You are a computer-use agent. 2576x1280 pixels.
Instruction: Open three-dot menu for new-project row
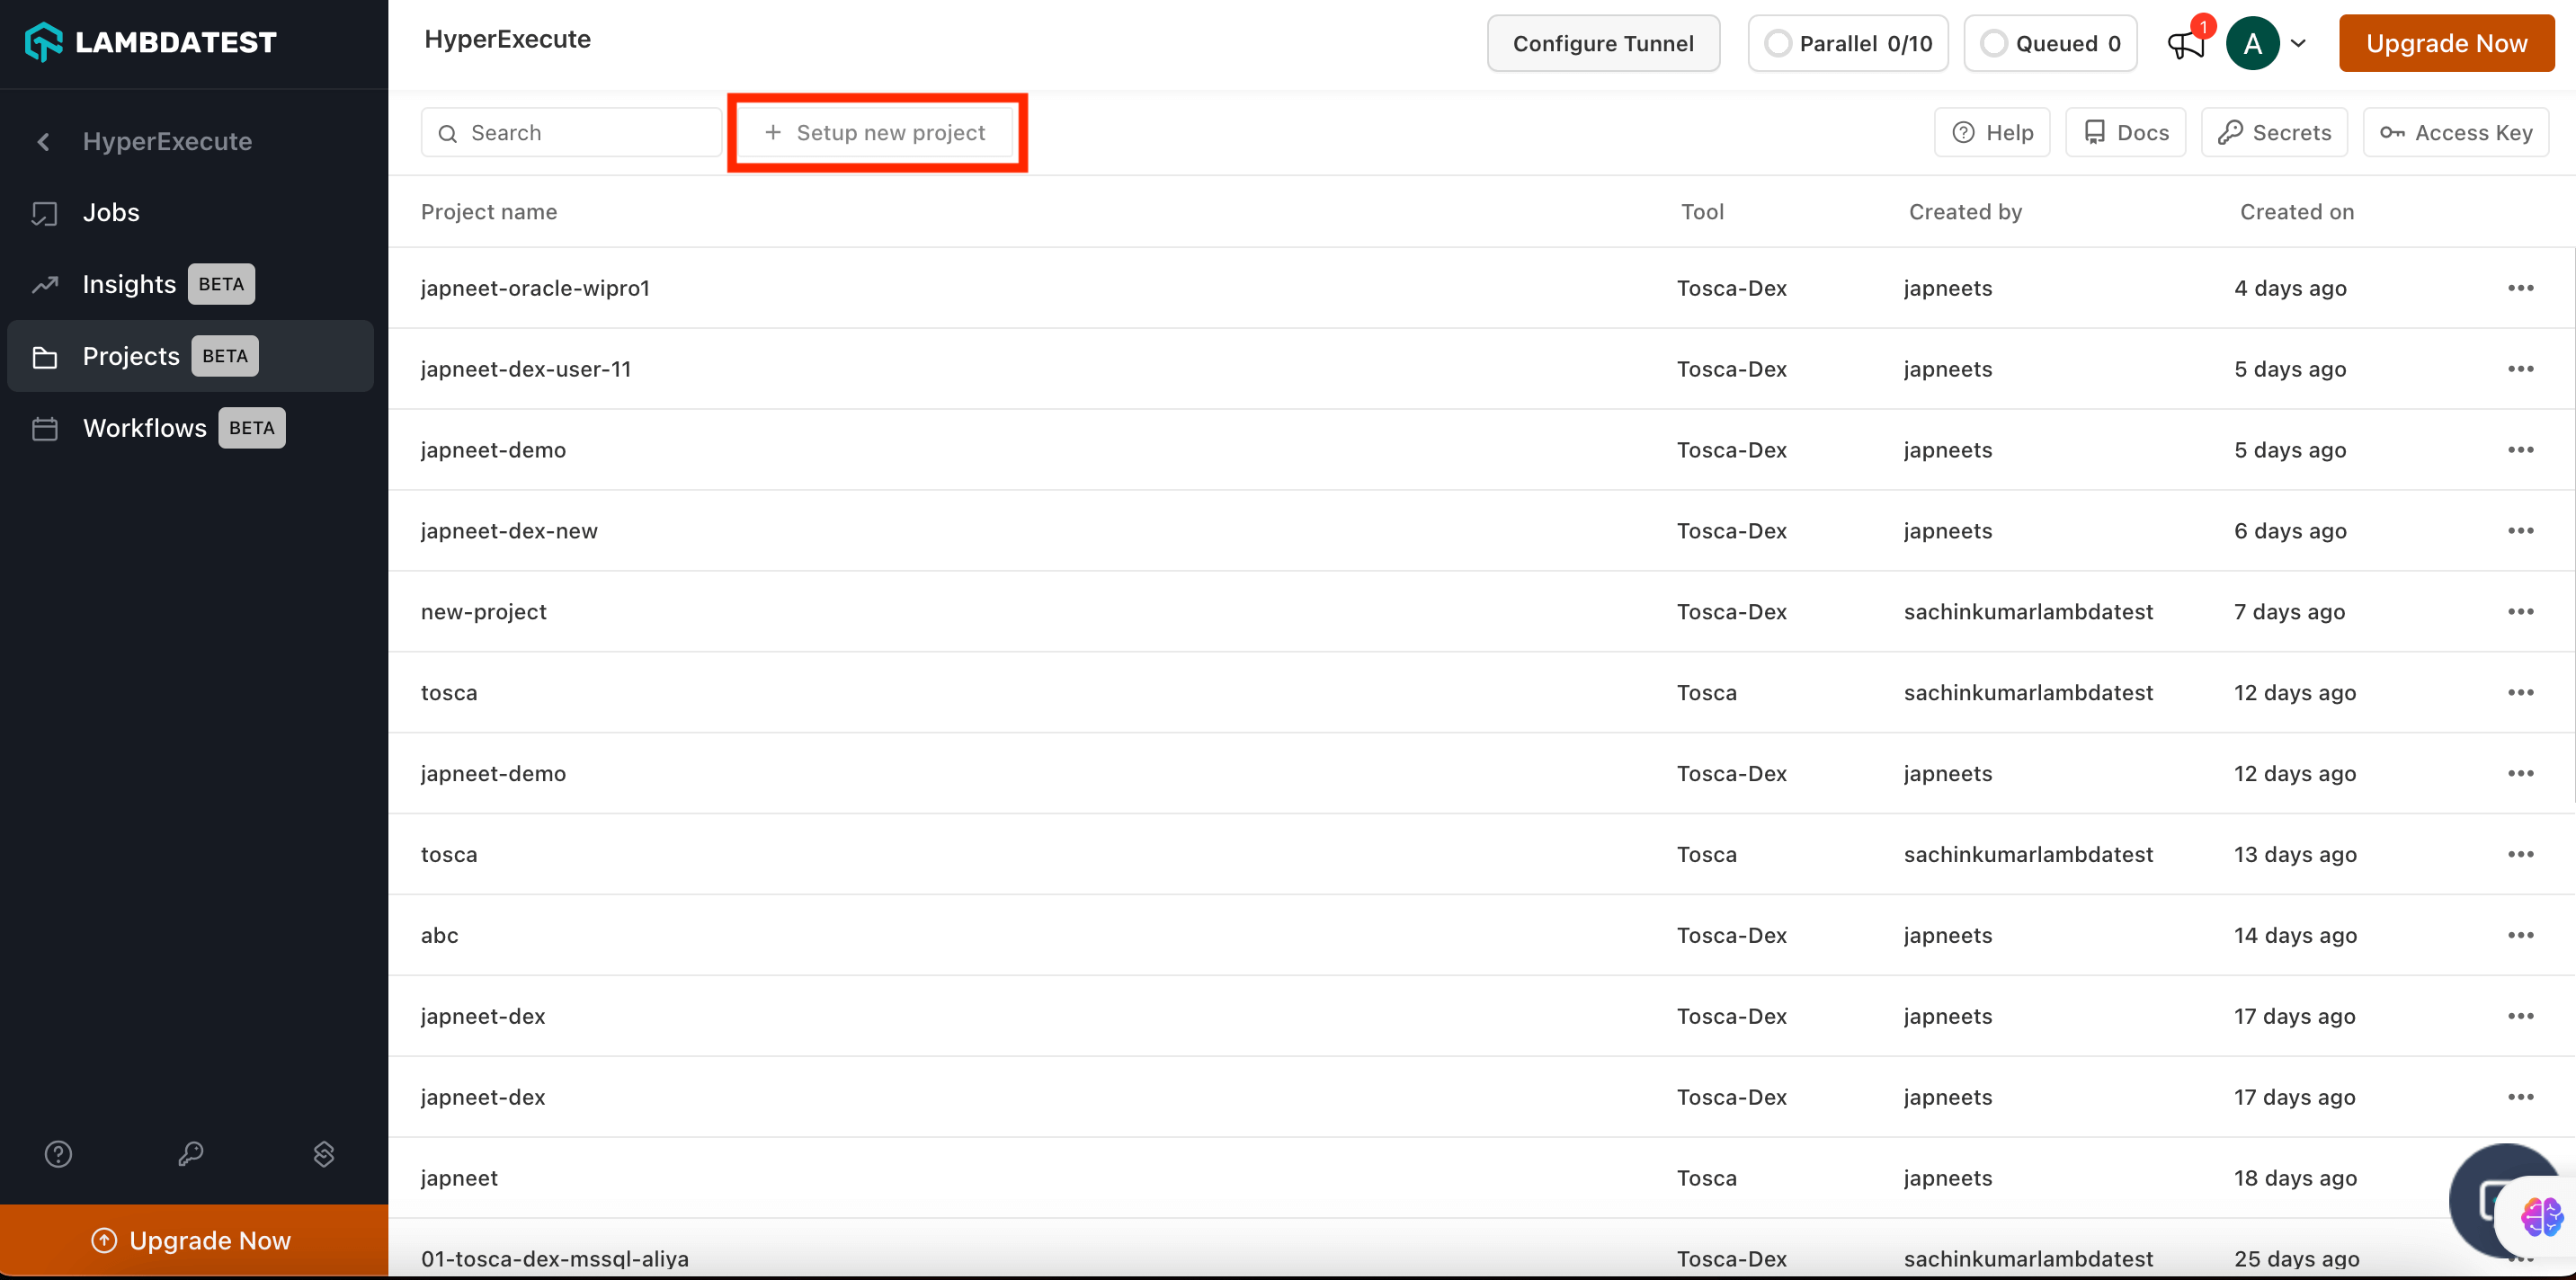[x=2520, y=612]
